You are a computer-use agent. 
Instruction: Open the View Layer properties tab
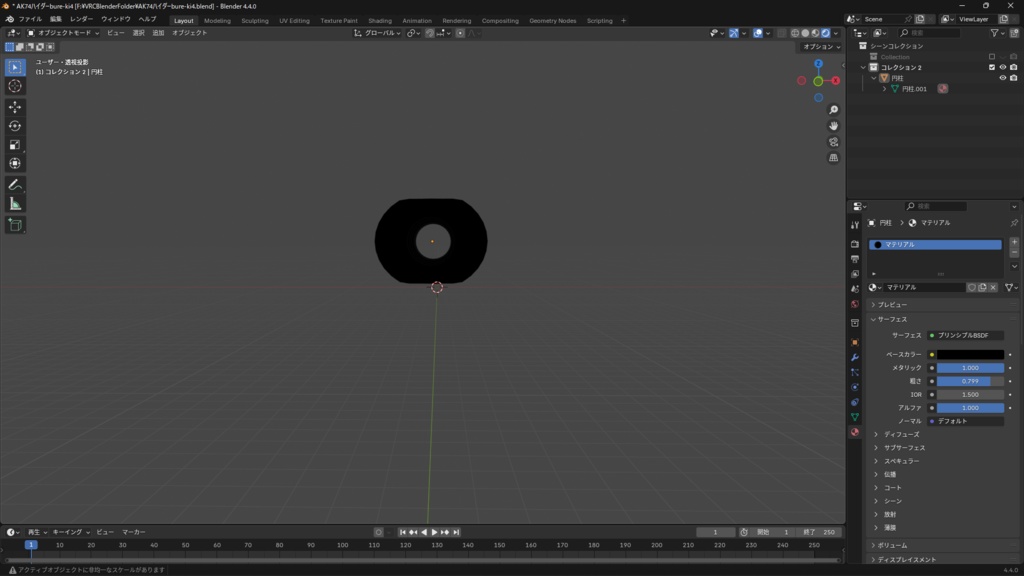pyautogui.click(x=855, y=274)
